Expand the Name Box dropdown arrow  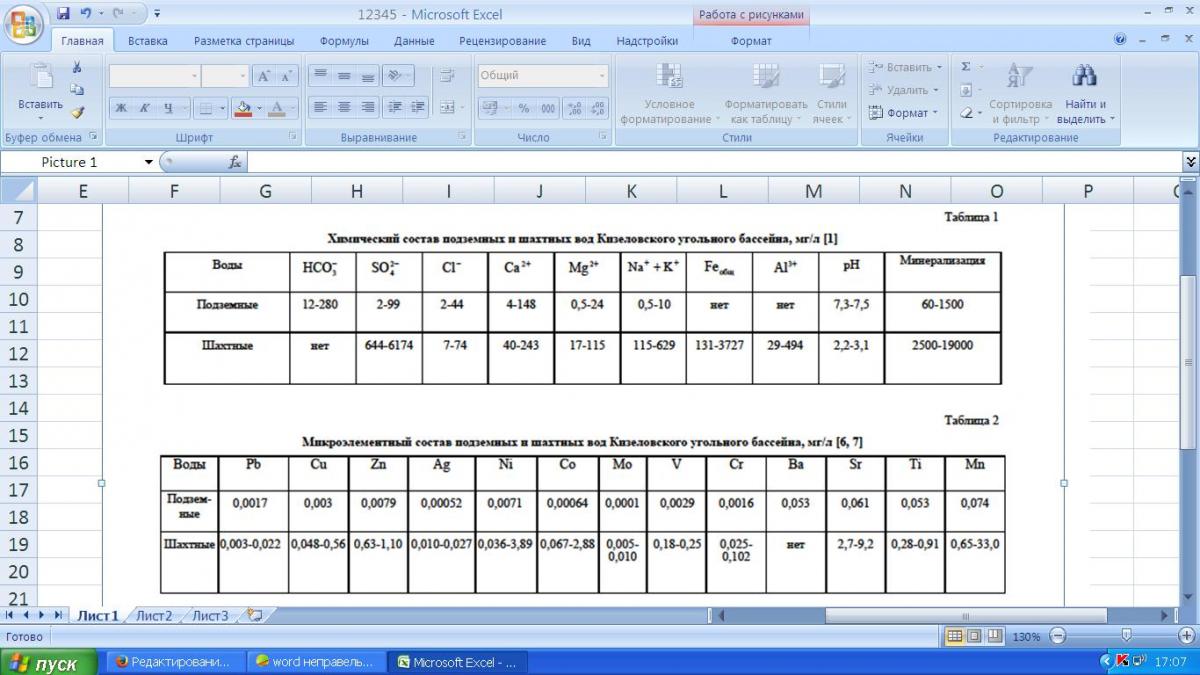click(x=149, y=162)
